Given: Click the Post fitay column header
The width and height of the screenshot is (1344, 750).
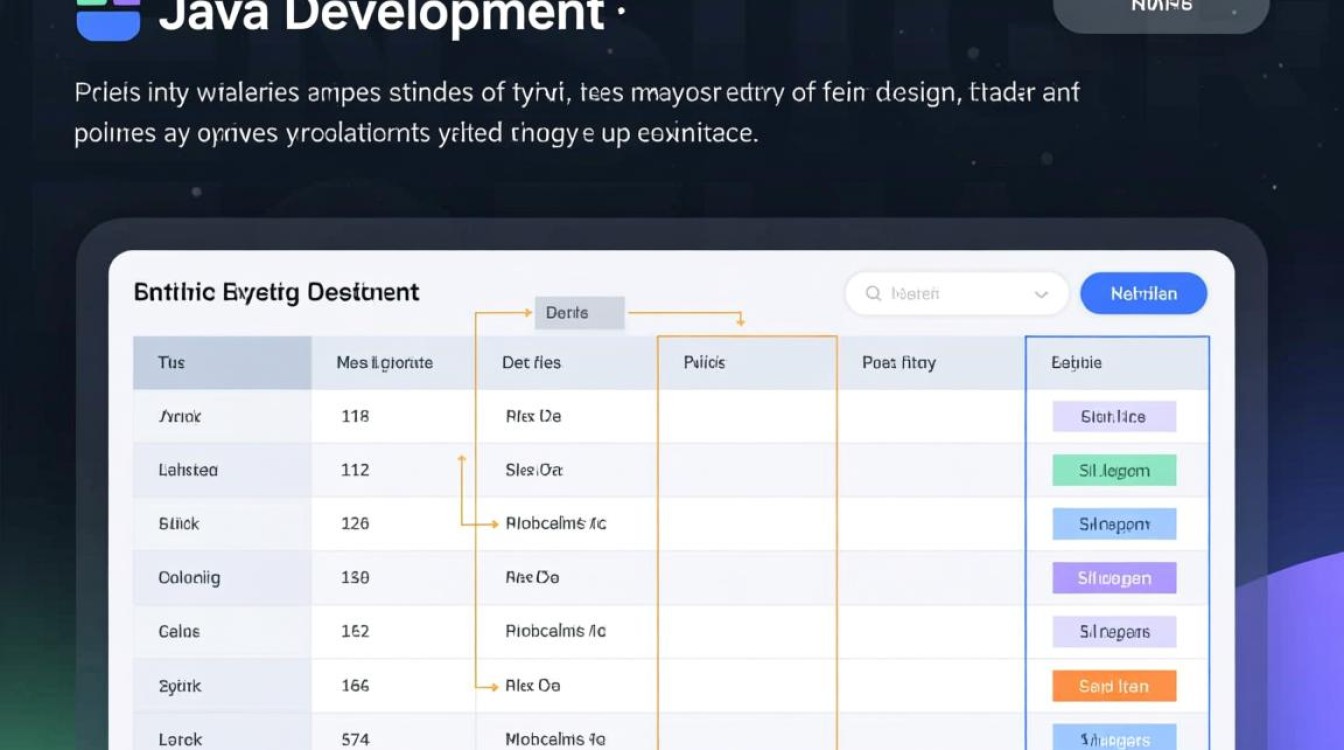Looking at the screenshot, I should [898, 363].
